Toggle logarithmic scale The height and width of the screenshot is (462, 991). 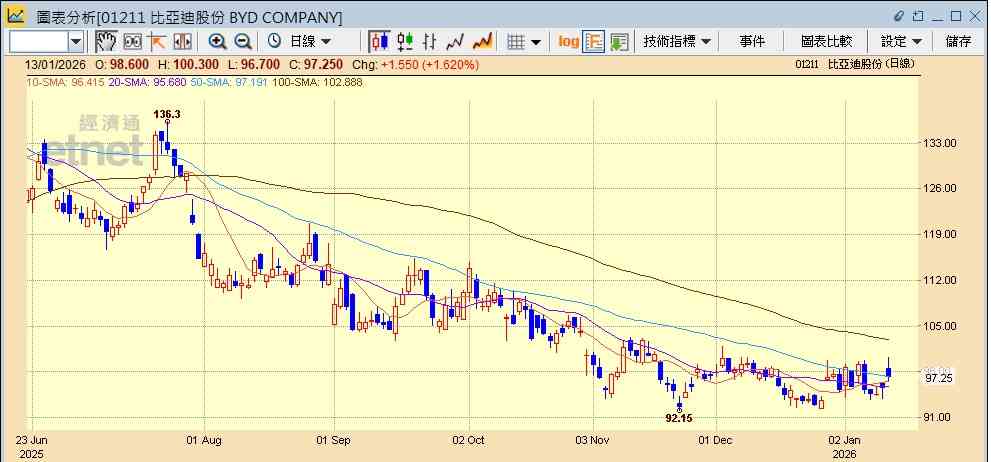click(x=569, y=42)
